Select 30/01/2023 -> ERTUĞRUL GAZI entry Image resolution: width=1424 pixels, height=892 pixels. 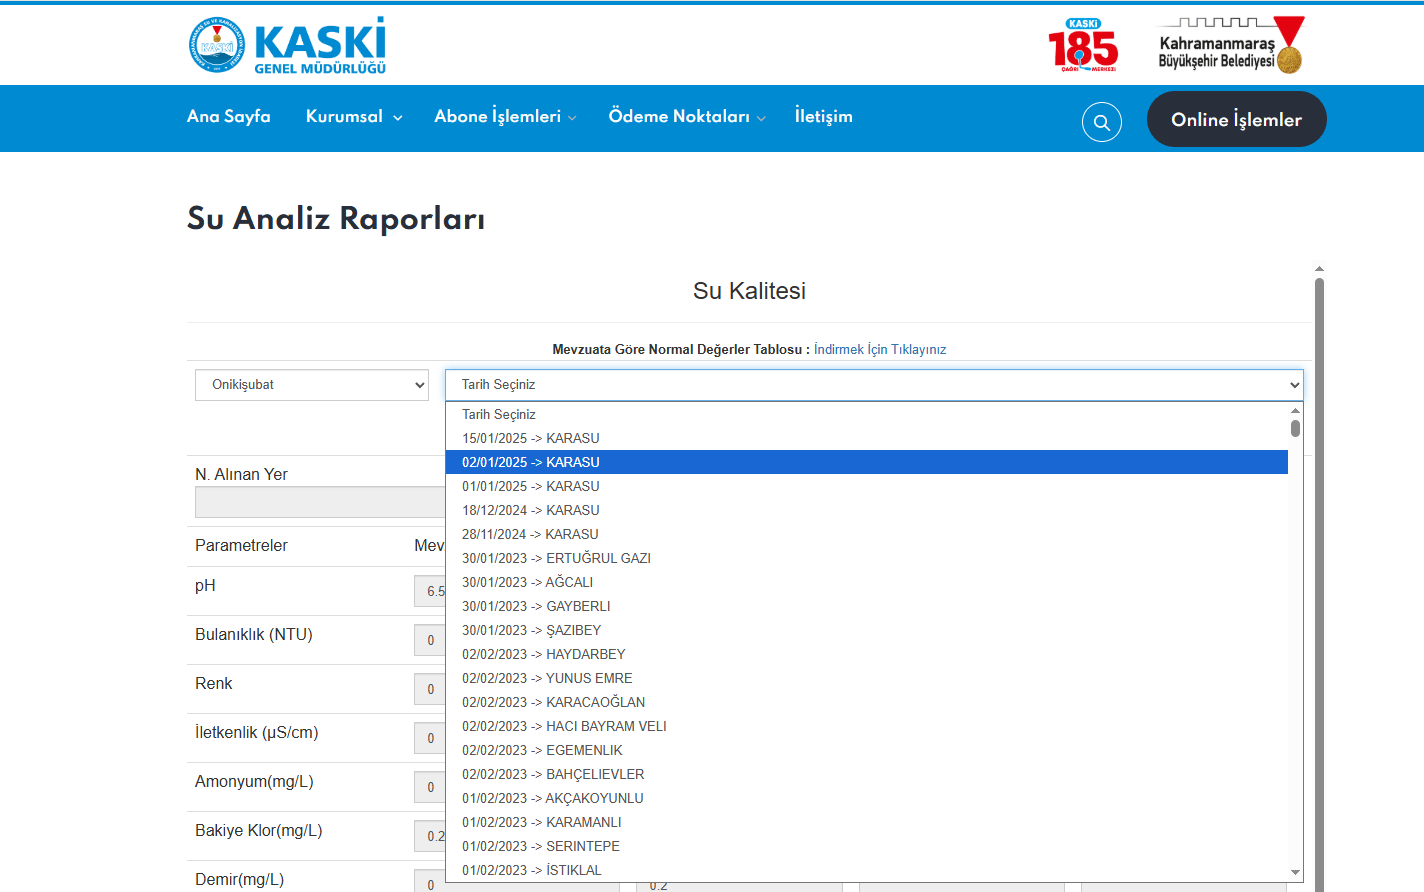(556, 558)
